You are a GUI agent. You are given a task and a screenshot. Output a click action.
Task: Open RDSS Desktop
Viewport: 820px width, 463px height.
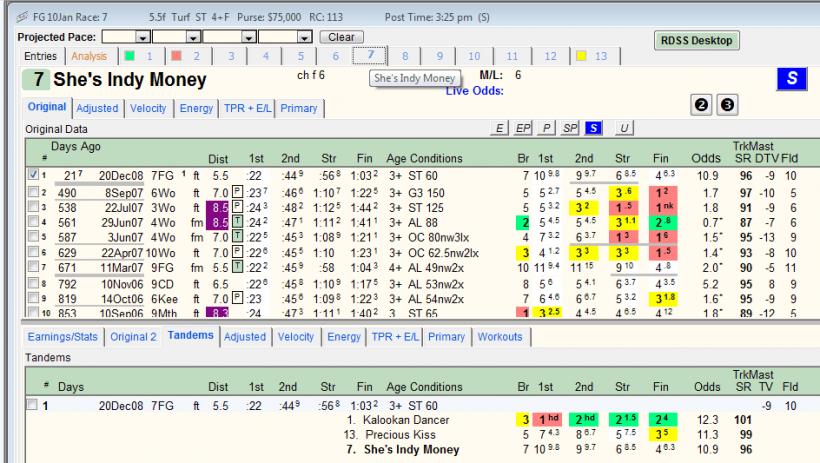click(697, 40)
